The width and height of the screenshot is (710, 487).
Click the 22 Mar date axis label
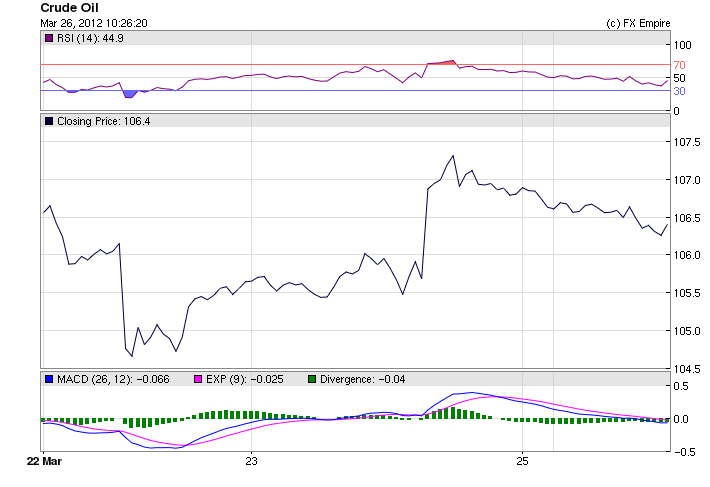(x=44, y=461)
